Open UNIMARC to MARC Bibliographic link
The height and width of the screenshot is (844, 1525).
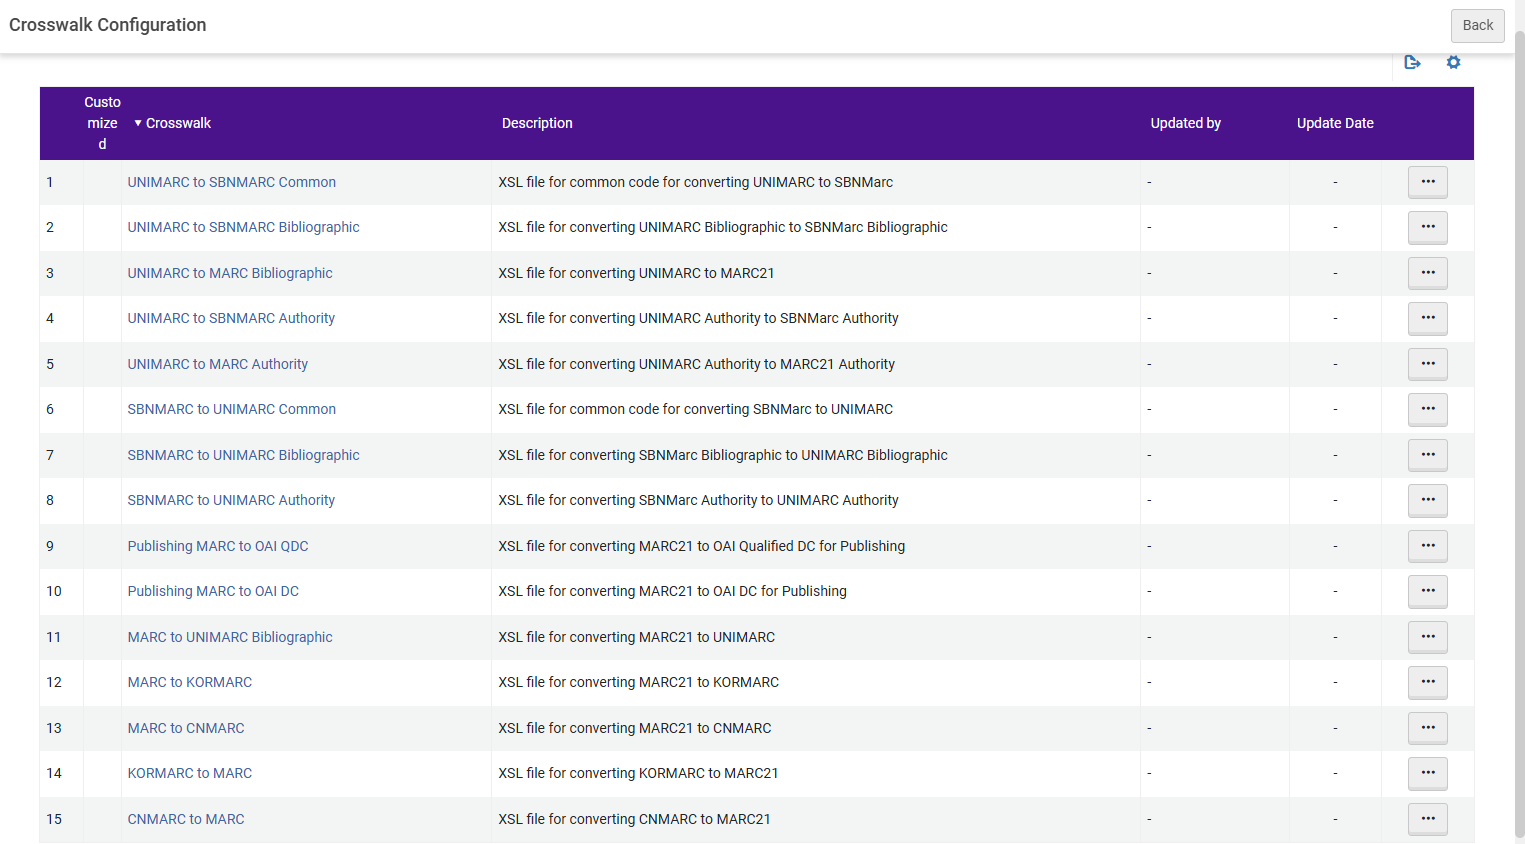(x=229, y=273)
